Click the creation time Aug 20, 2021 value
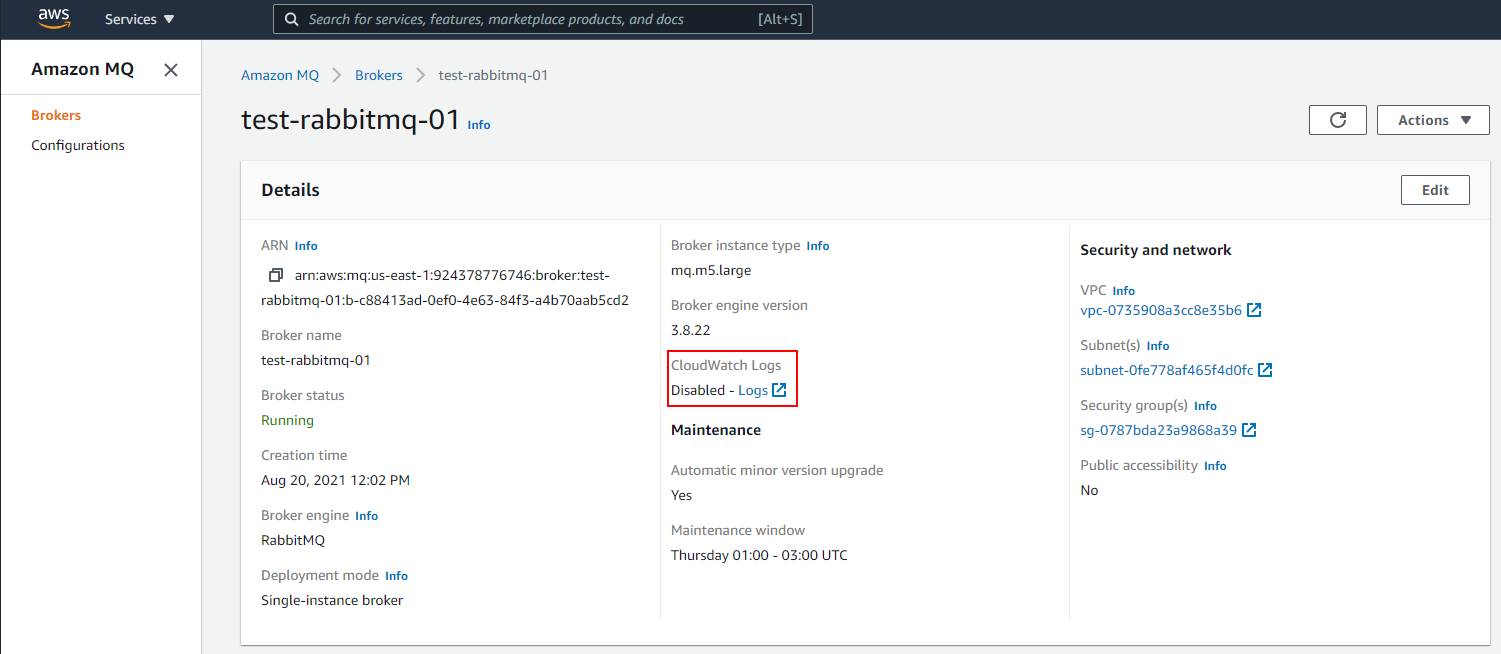 click(335, 480)
